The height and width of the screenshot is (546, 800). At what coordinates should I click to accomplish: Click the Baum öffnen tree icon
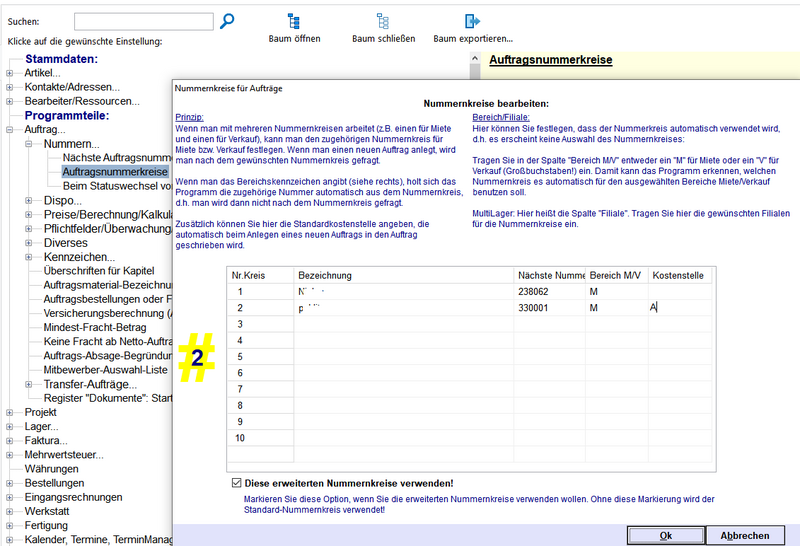[294, 21]
